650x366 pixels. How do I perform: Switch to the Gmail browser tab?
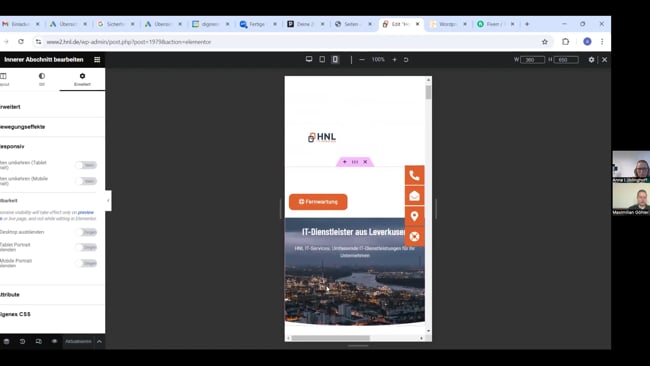[20, 24]
